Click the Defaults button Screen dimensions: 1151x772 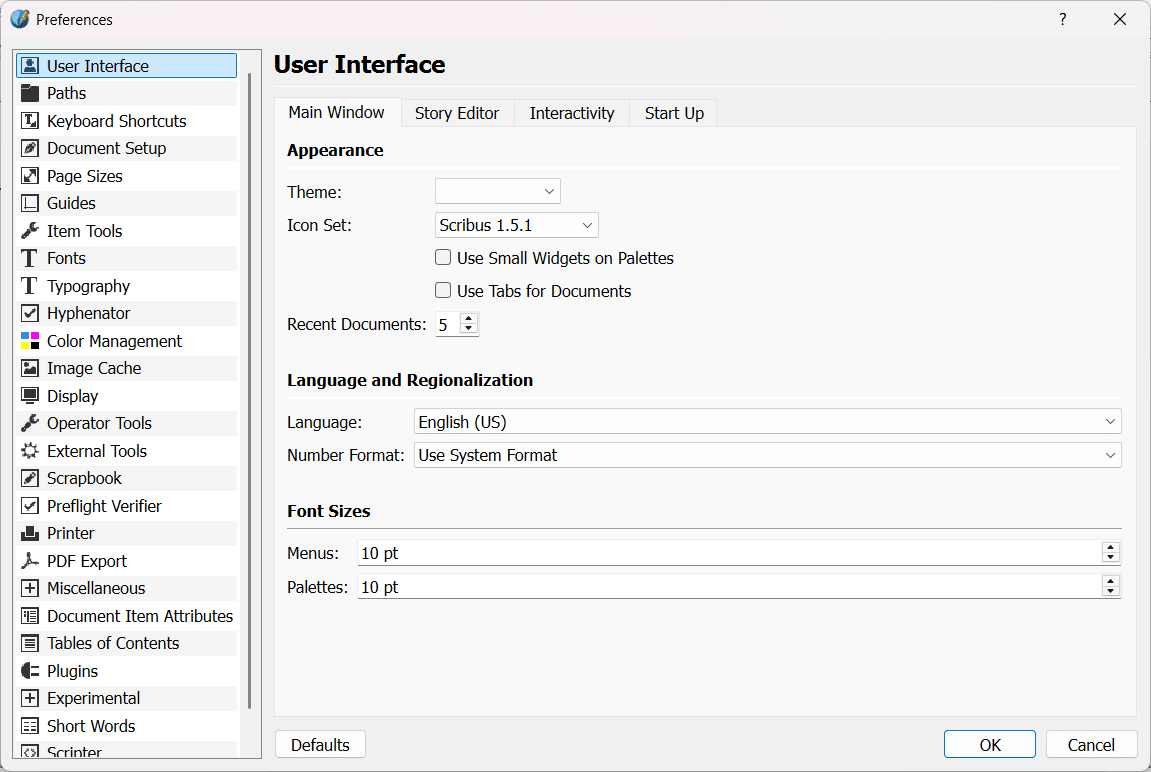click(x=320, y=745)
